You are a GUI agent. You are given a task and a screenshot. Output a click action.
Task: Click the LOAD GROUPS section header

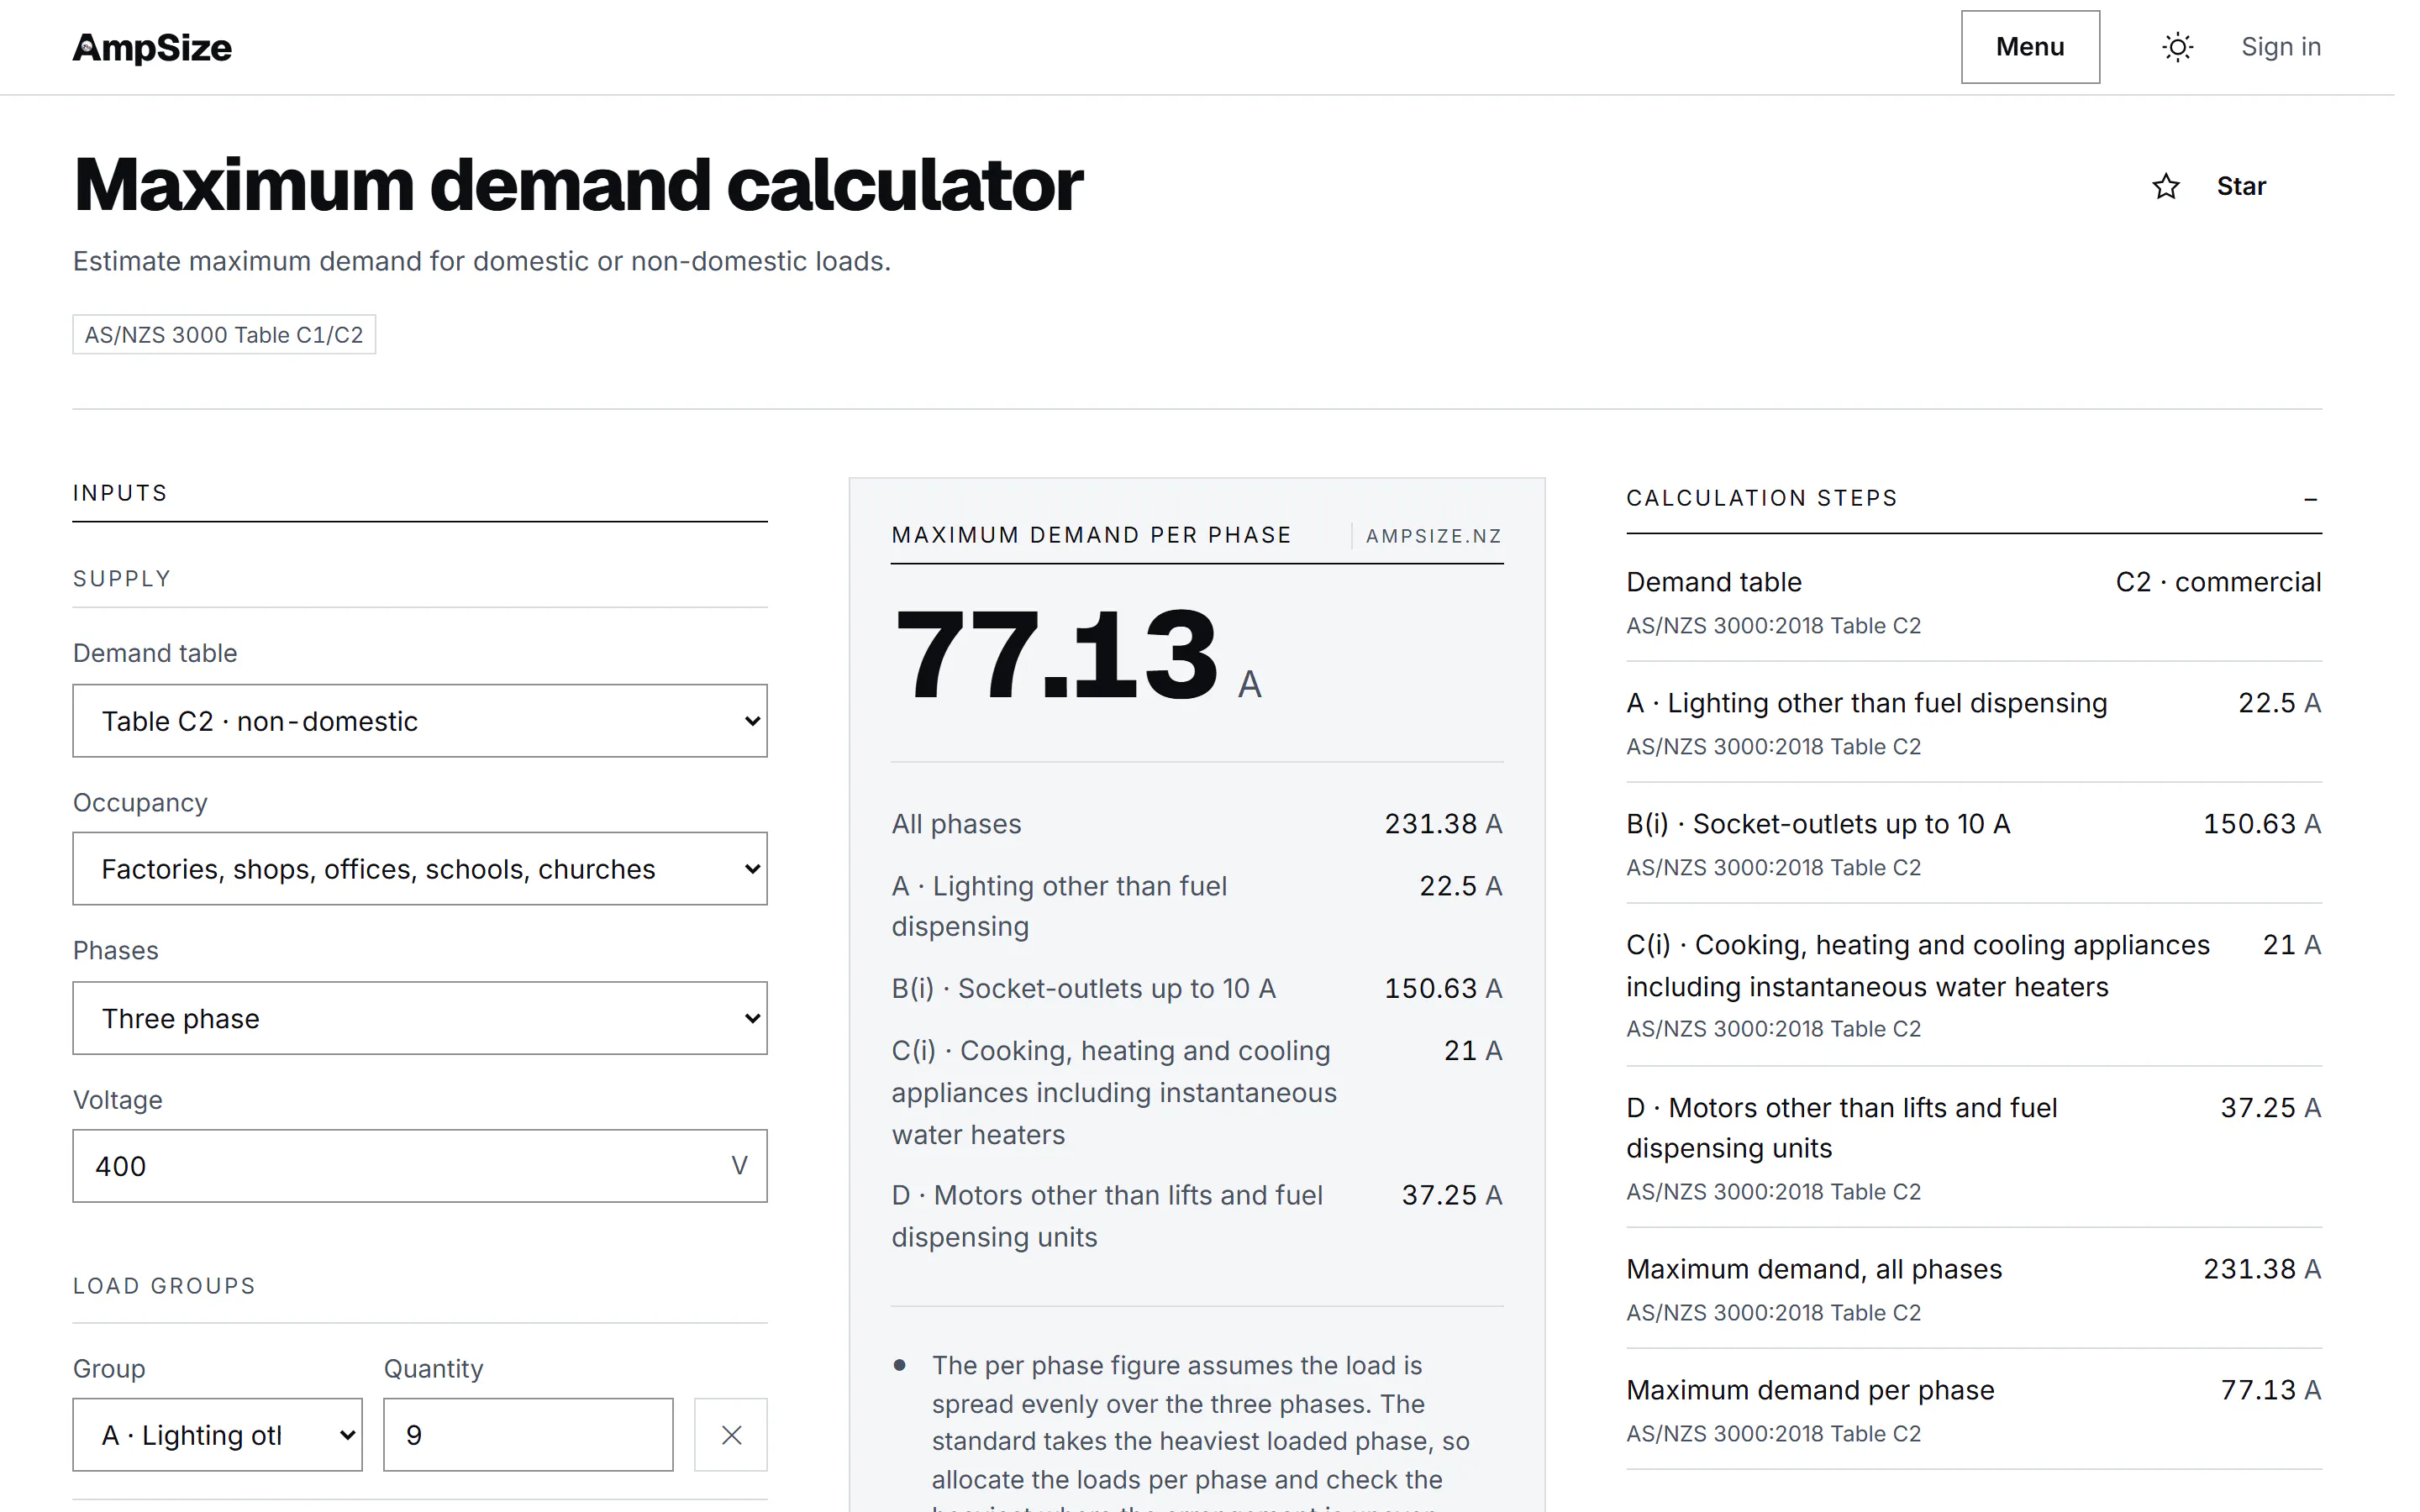coord(164,1286)
